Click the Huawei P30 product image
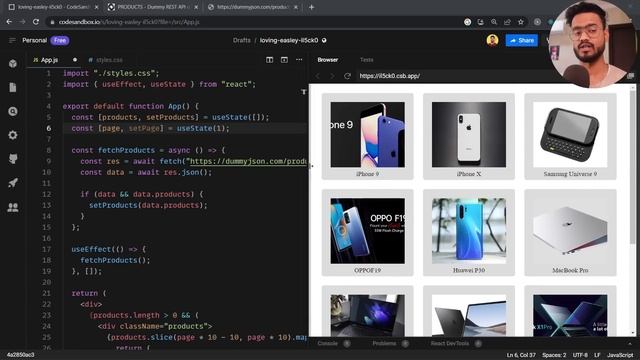Viewport: 640px width, 360px height. 469,231
